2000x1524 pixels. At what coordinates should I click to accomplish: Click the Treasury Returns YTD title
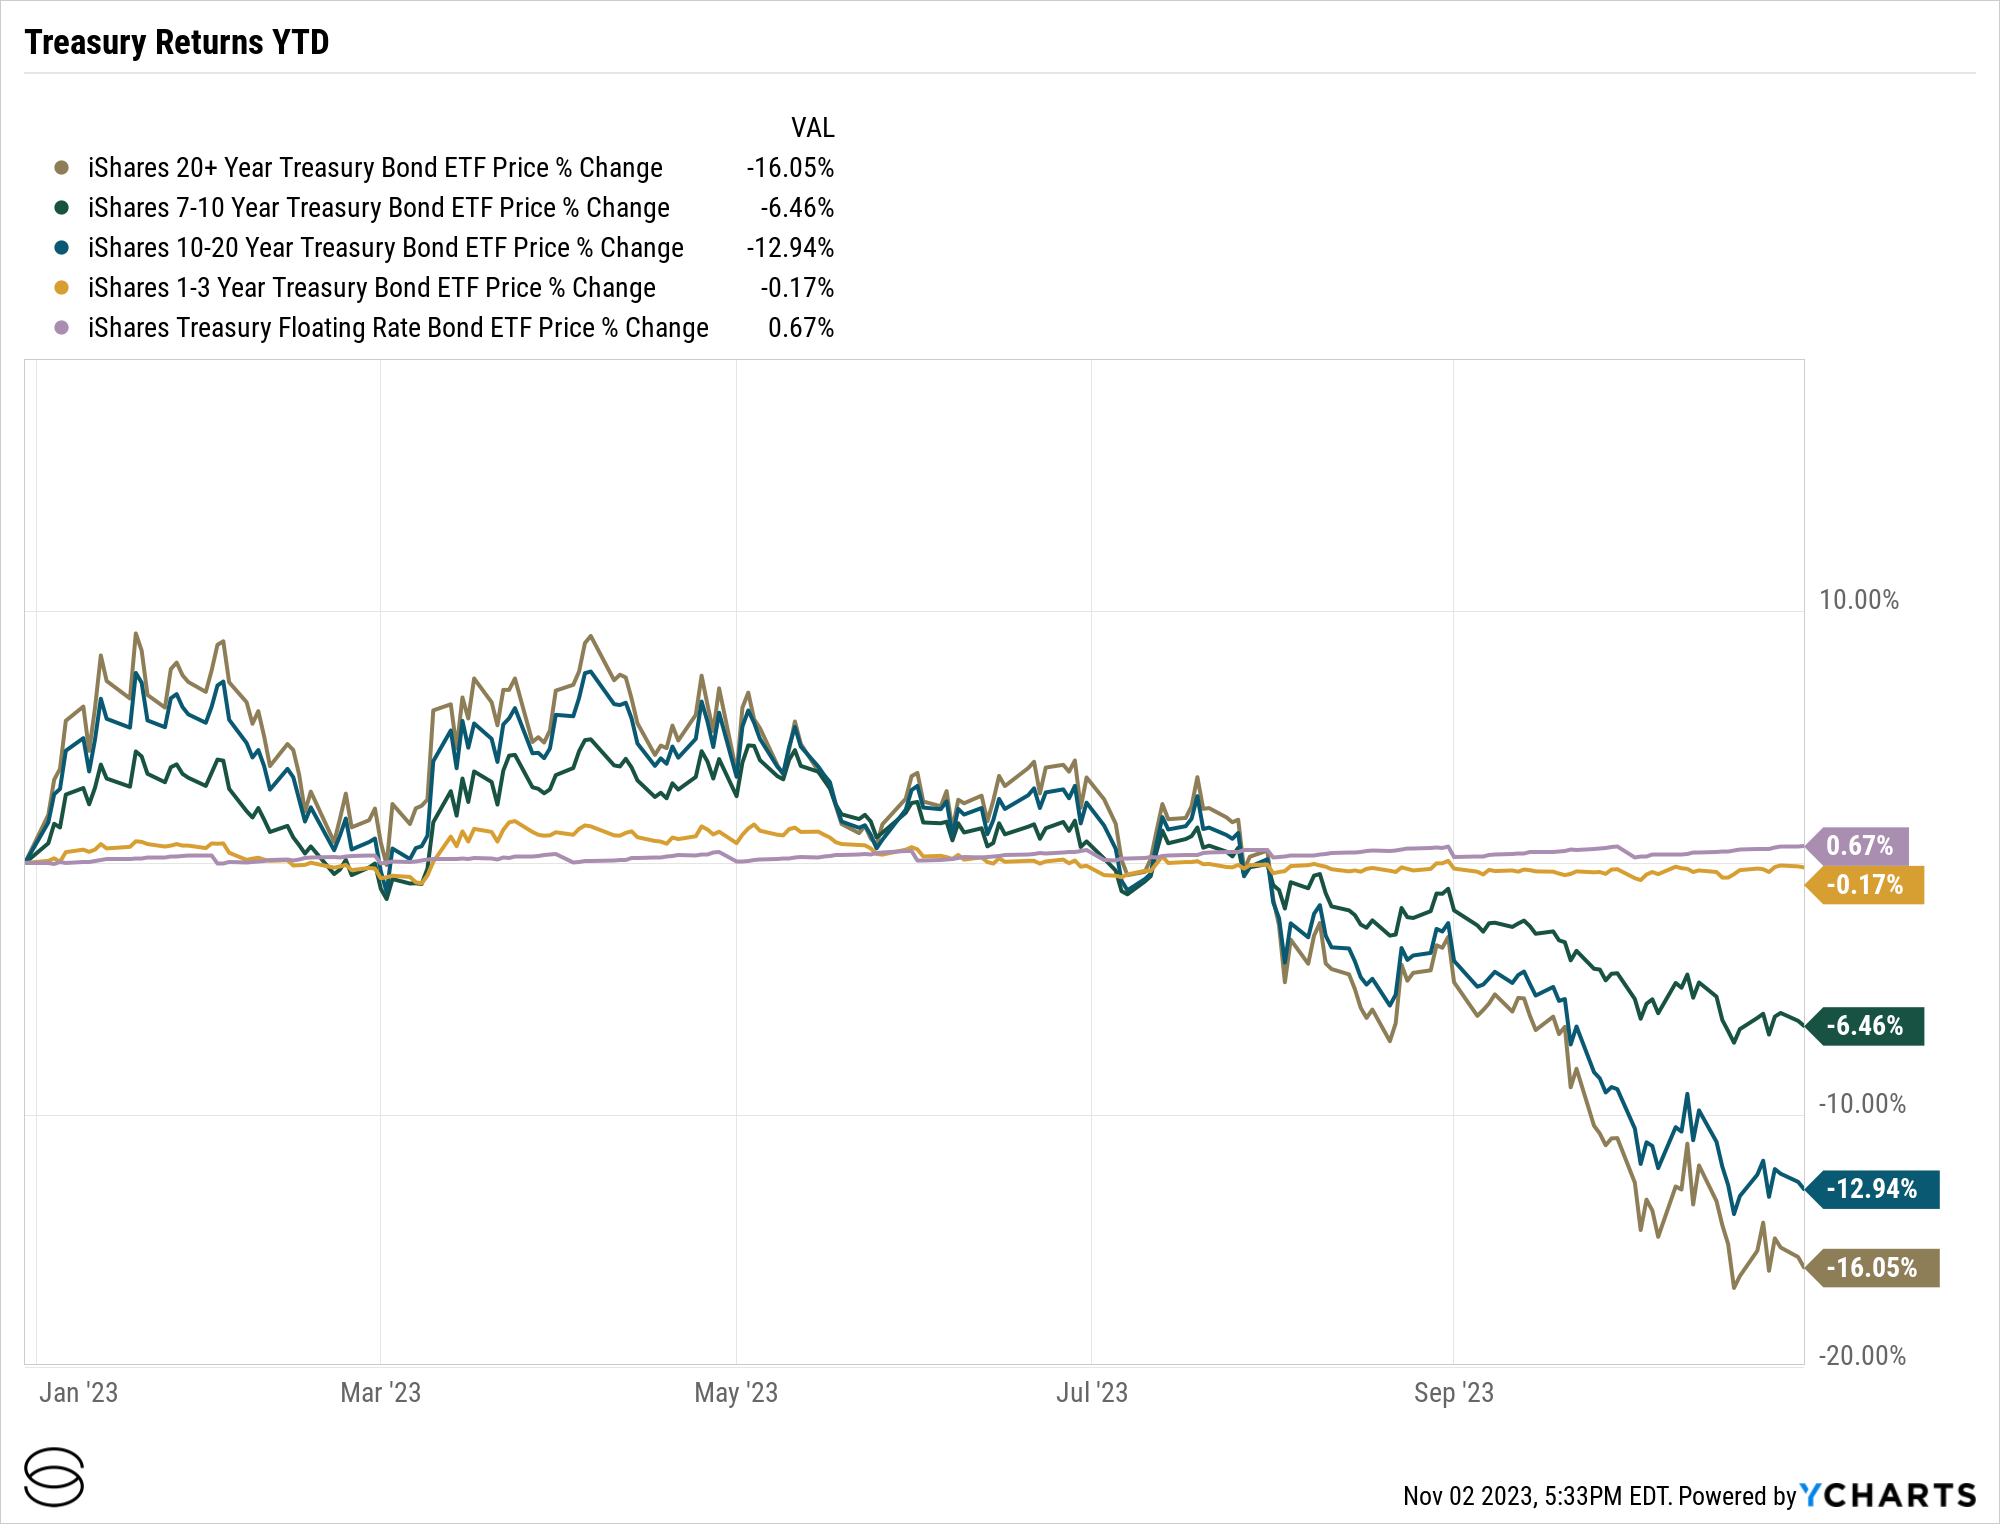click(x=177, y=43)
